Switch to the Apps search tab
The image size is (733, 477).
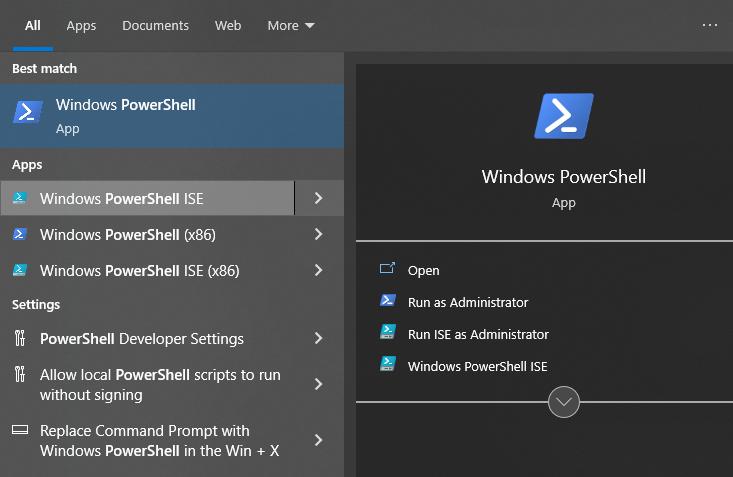tap(81, 25)
